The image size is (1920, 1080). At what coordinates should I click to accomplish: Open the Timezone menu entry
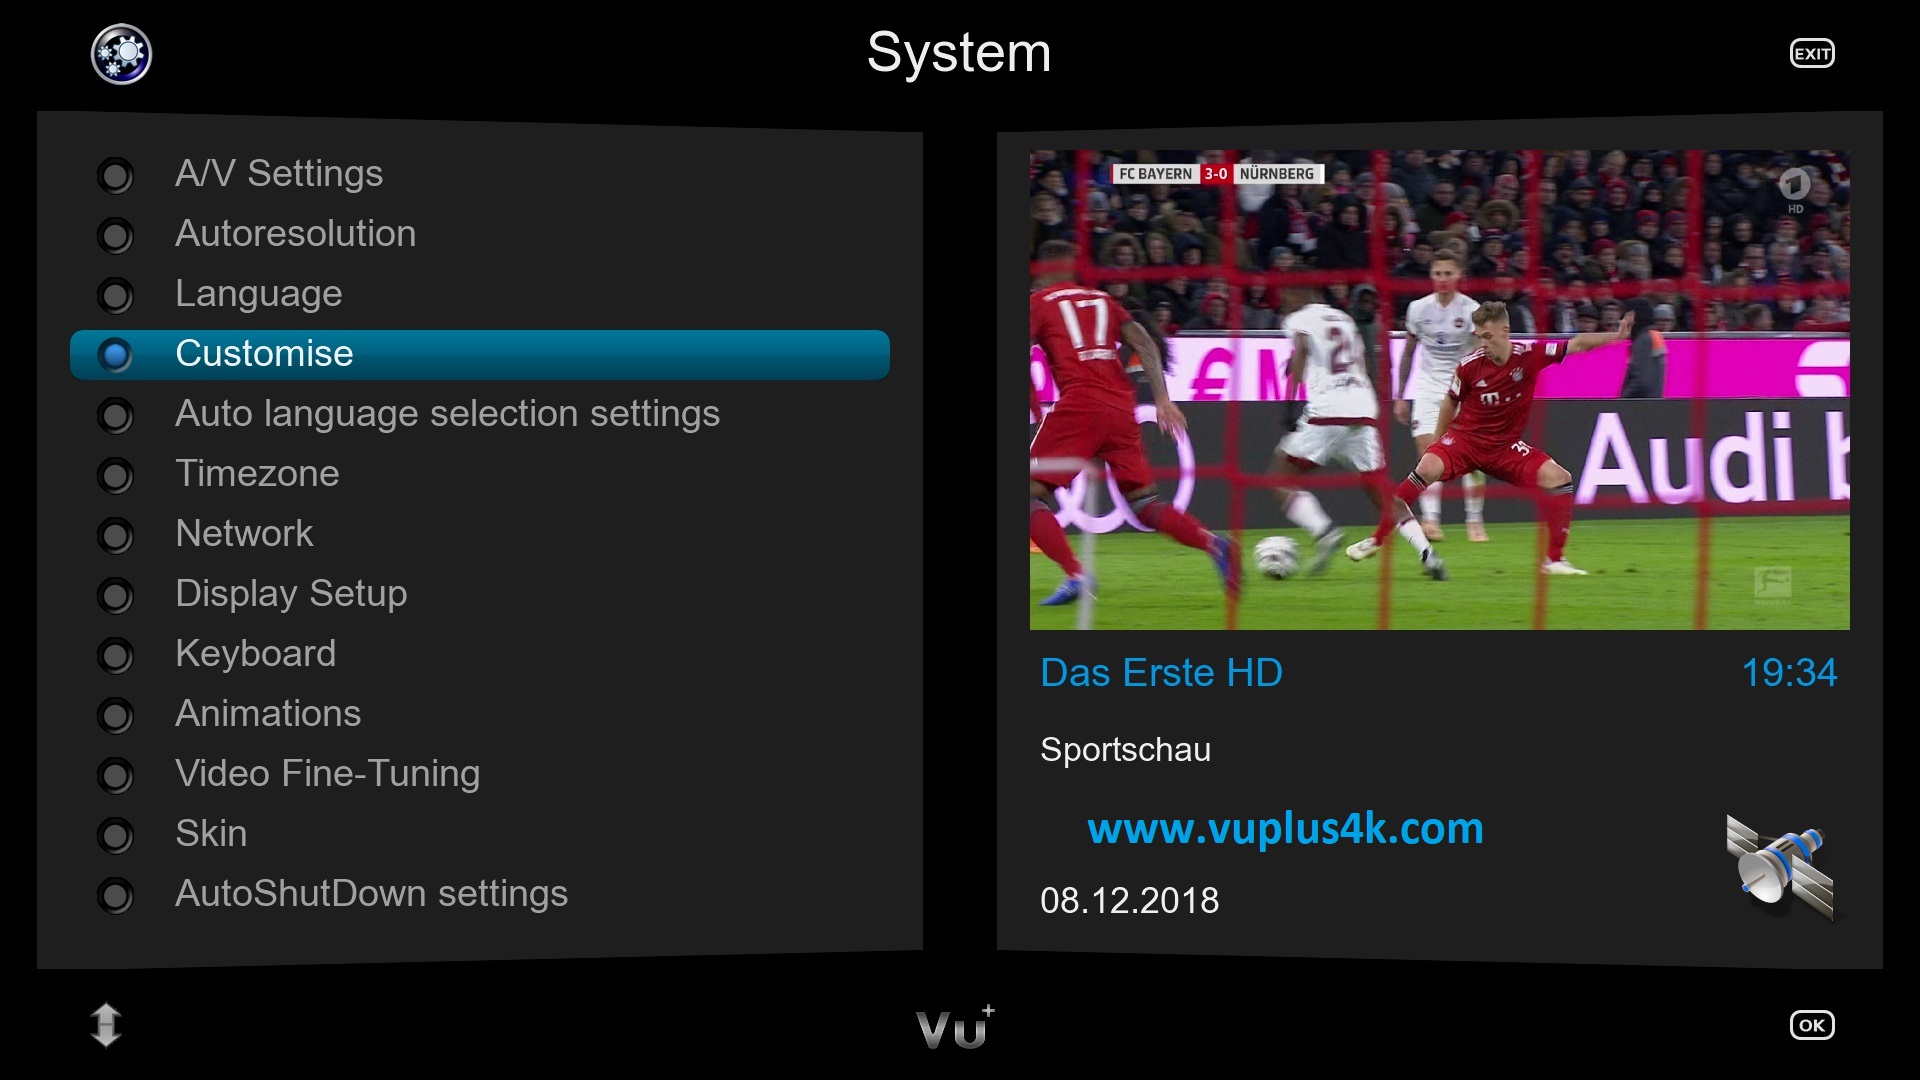pos(480,474)
